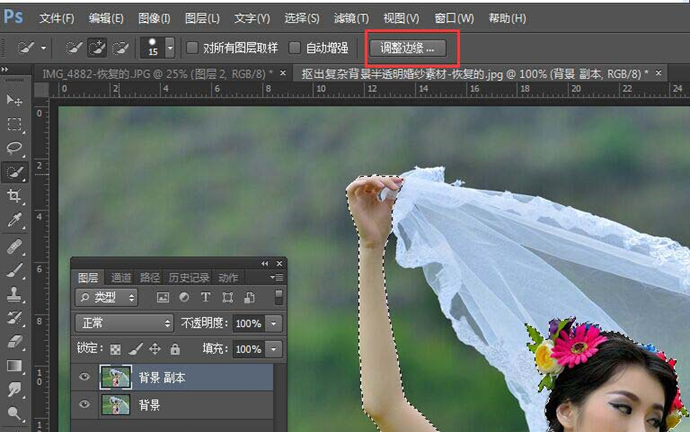Open the 帮助(H) menu
This screenshot has width=690, height=432.
point(507,18)
